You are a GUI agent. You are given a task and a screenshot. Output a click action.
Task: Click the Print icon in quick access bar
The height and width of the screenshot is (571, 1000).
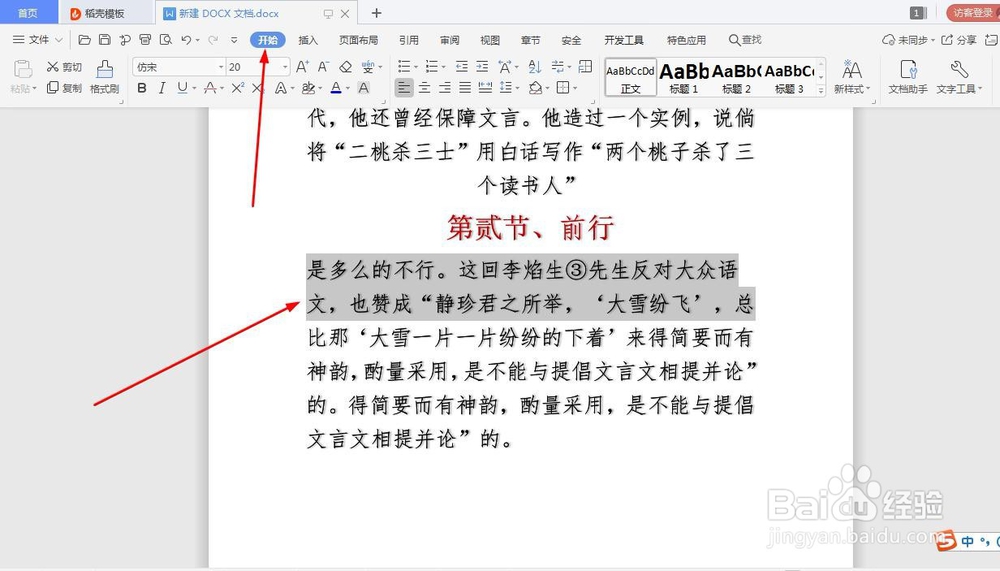pyautogui.click(x=145, y=40)
